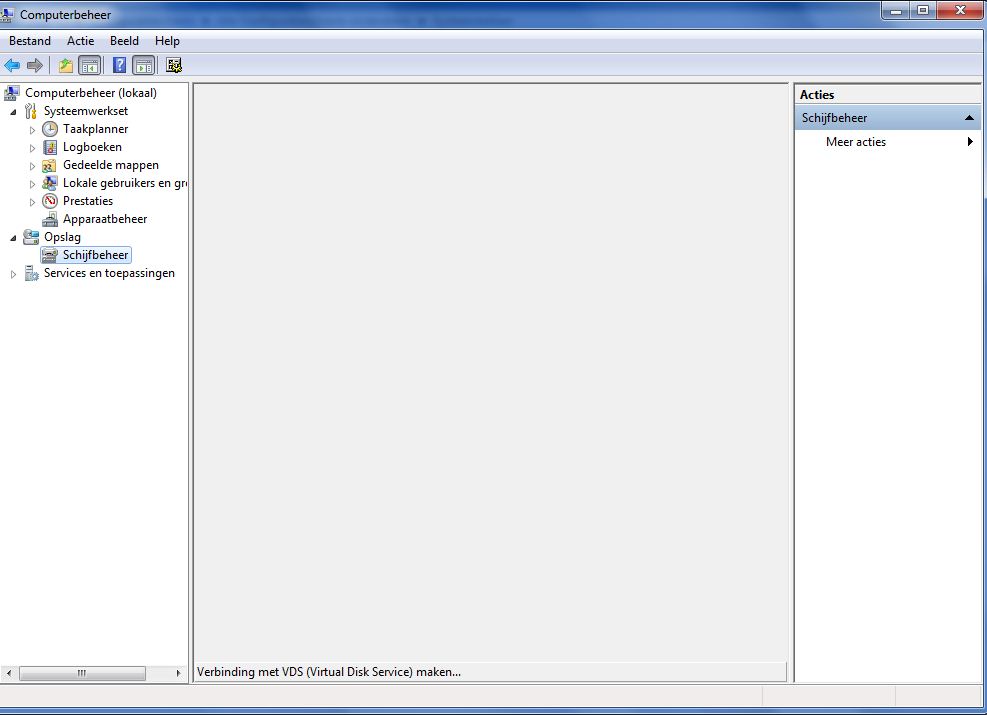Collapse the Systeemwerkset node

[13, 112]
